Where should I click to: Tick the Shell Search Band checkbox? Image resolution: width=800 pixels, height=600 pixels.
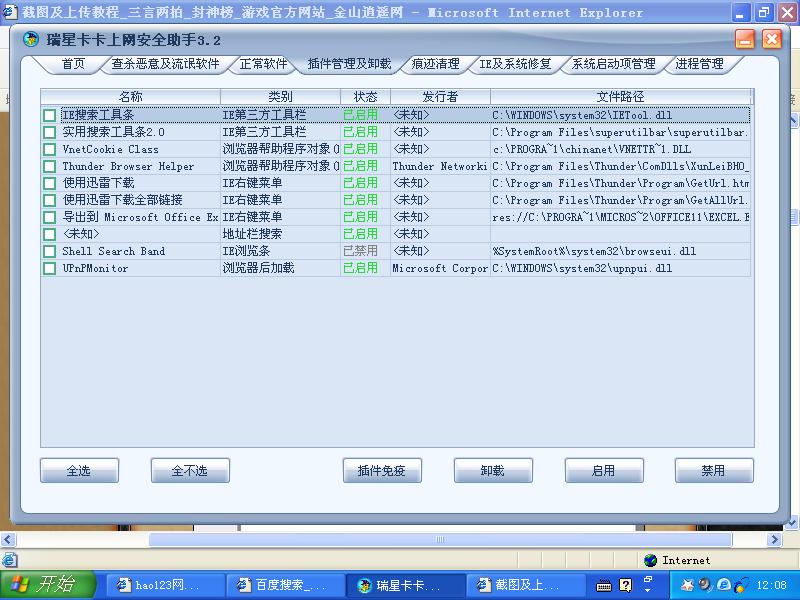pos(49,251)
